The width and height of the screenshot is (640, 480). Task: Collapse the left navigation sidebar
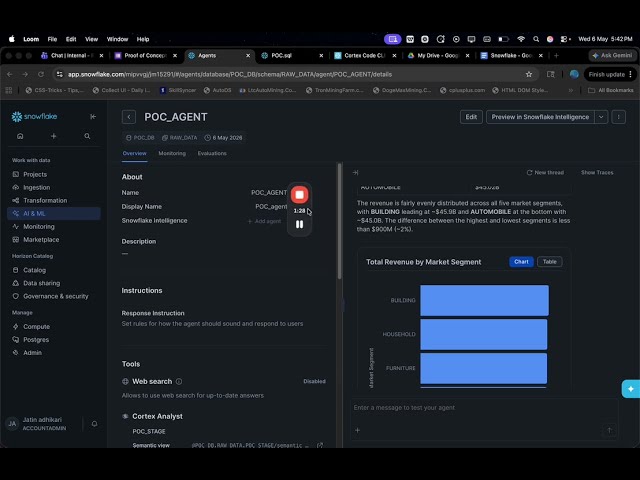click(93, 117)
